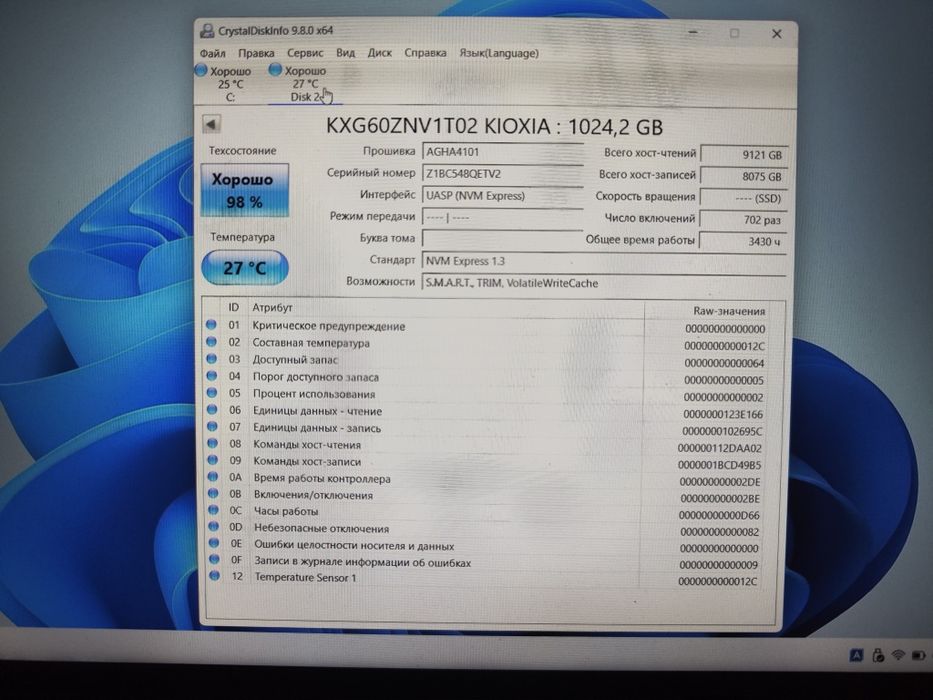Click raw value 0000000102695C

pyautogui.click(x=722, y=431)
